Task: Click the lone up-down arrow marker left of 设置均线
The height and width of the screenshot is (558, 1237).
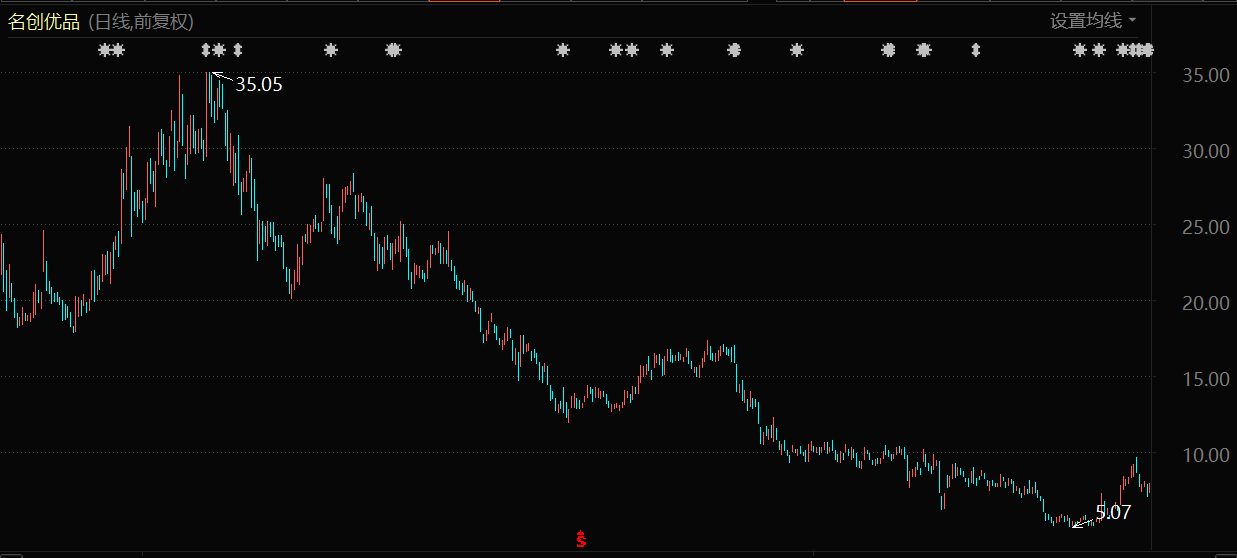Action: (976, 50)
